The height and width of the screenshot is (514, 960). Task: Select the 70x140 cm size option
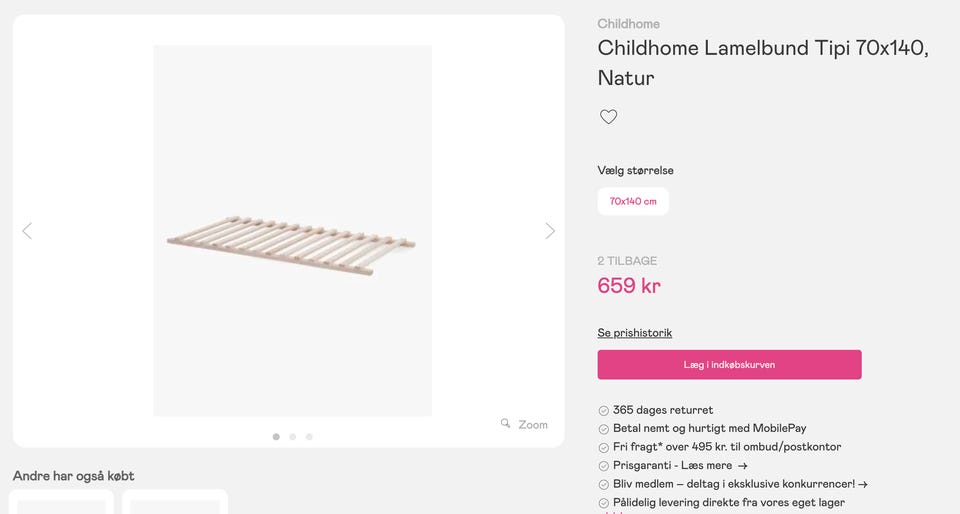pyautogui.click(x=633, y=201)
